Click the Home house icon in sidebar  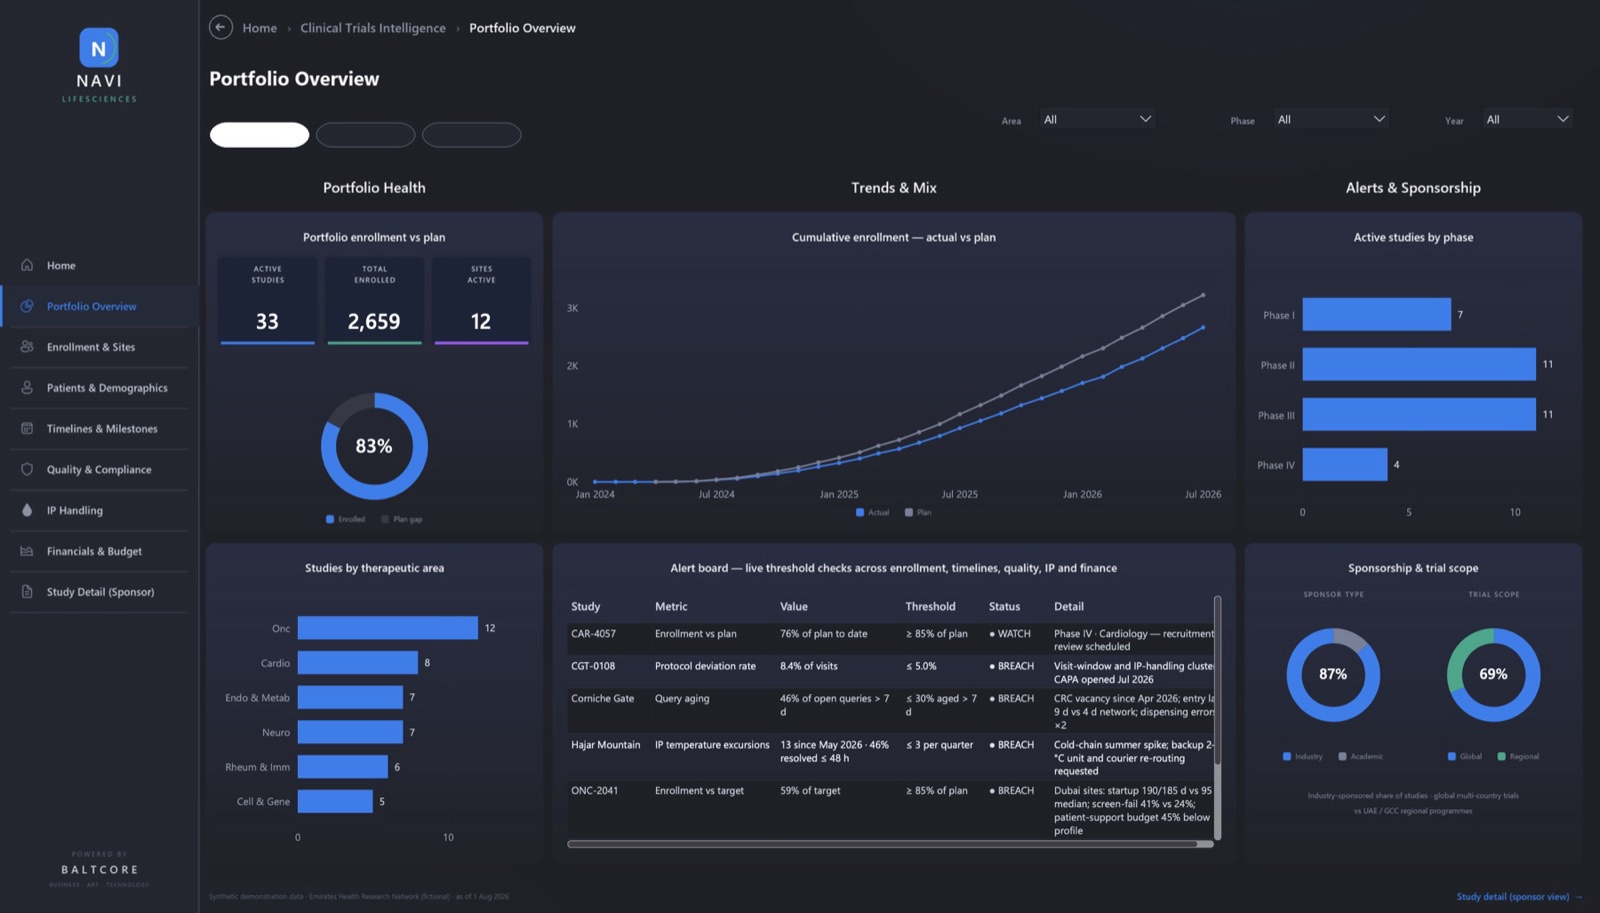pos(27,265)
